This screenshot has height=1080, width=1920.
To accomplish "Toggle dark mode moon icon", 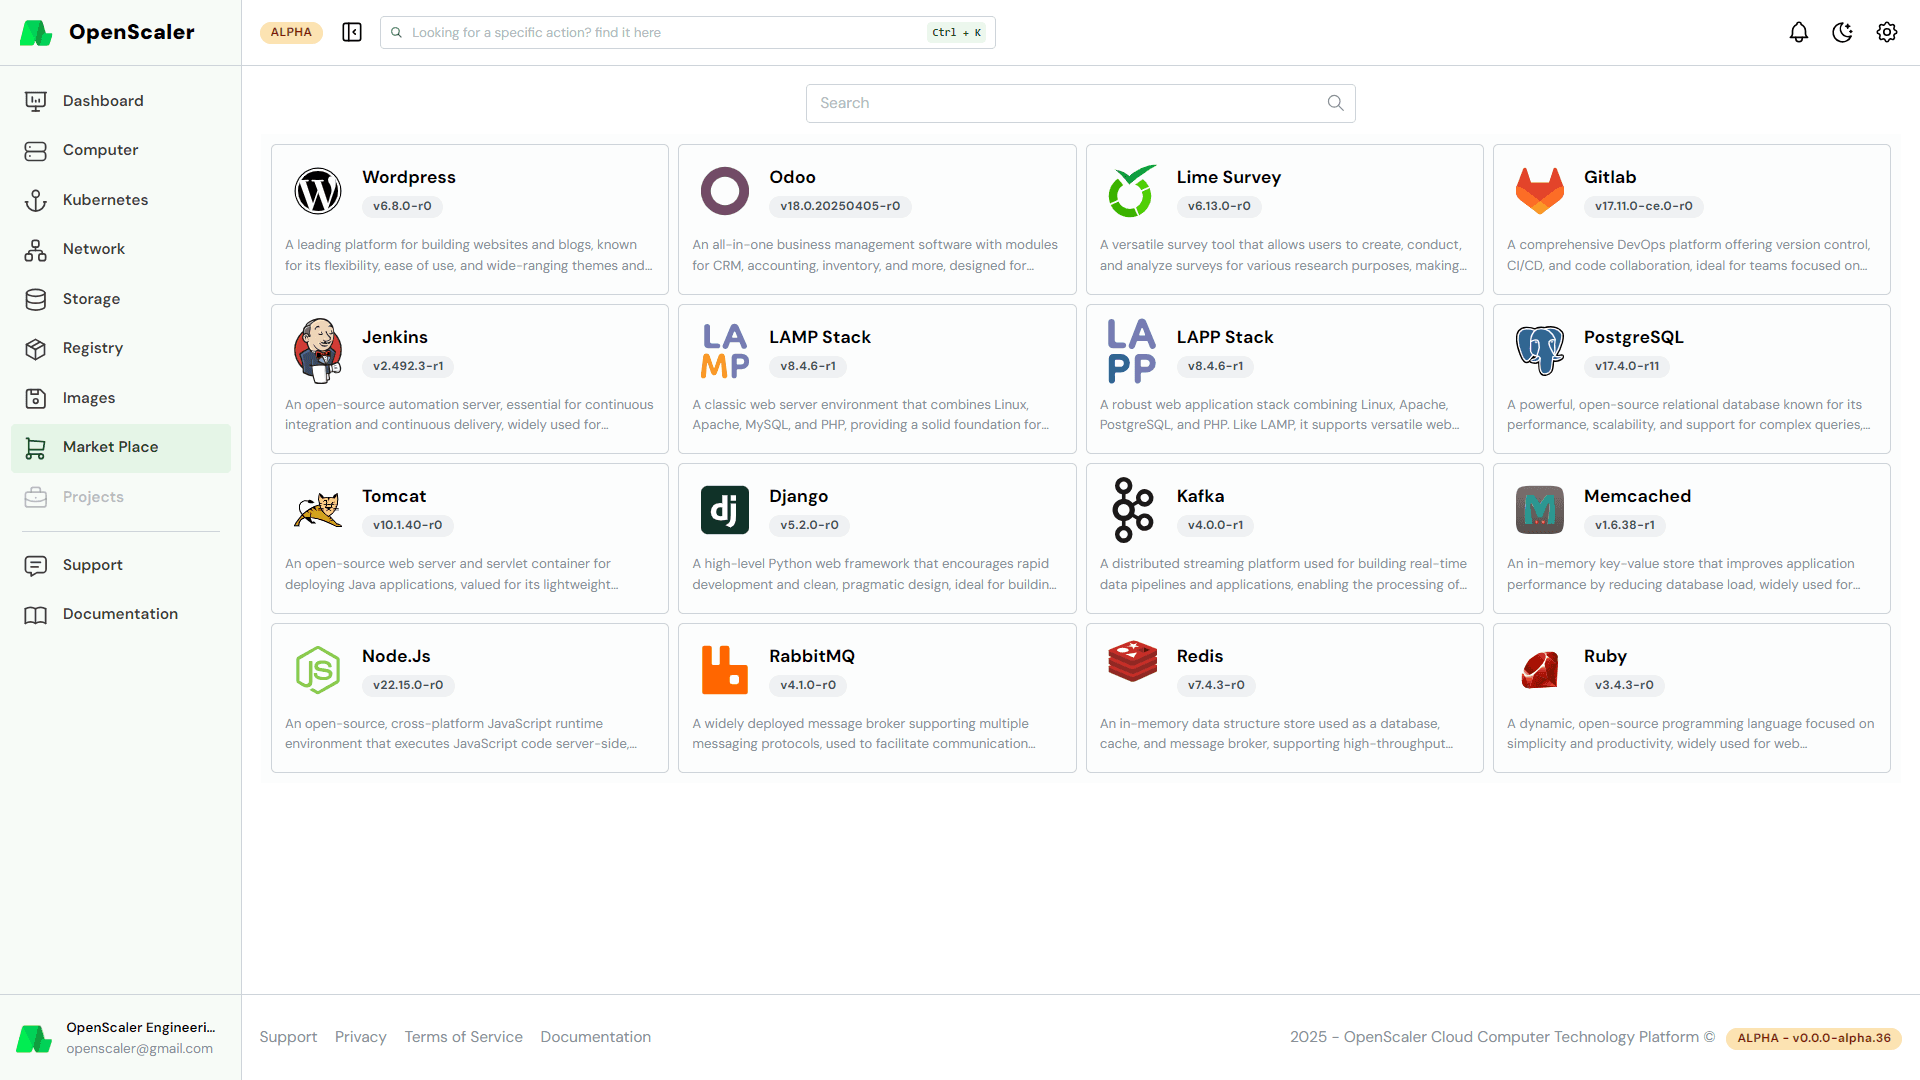I will 1842,32.
